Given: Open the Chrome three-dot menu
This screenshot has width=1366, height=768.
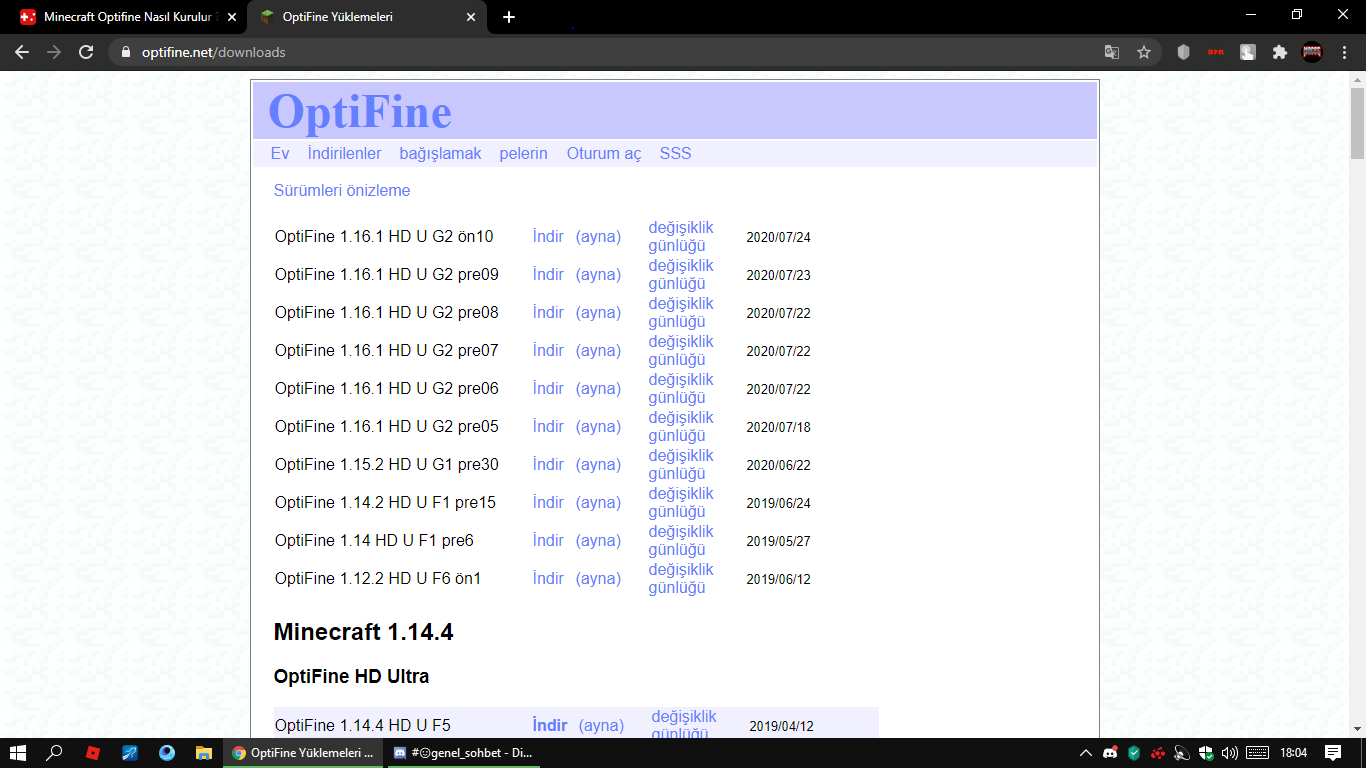Looking at the screenshot, I should click(1343, 52).
